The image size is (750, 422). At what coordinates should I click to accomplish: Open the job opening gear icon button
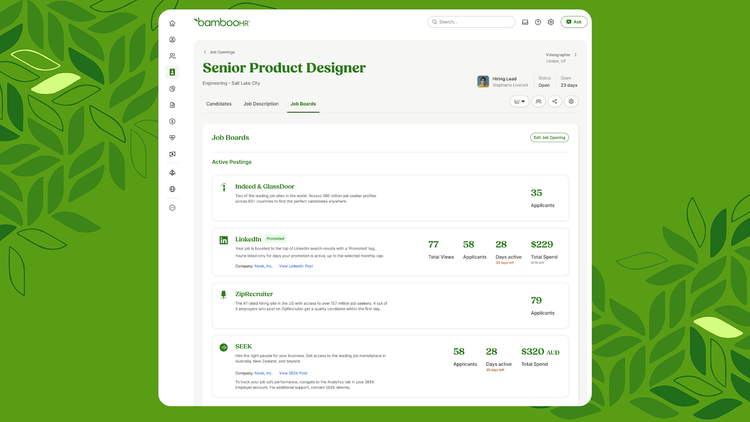coord(571,101)
